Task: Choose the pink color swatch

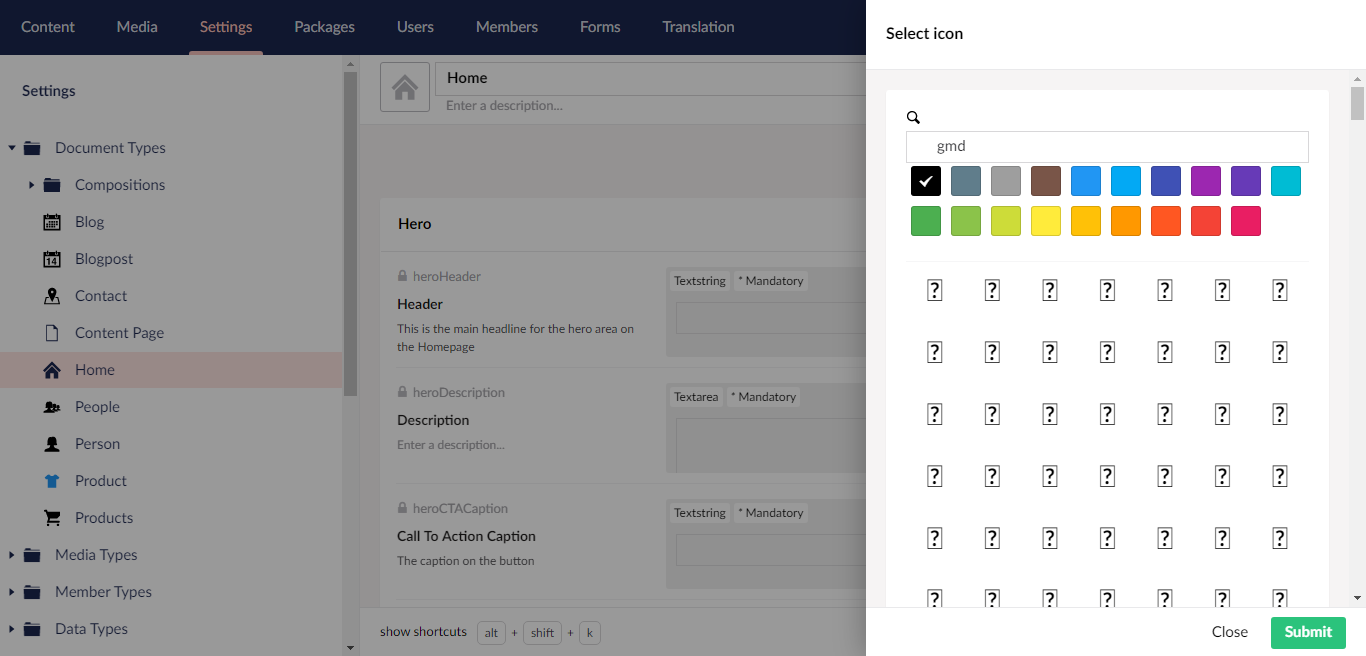Action: [1246, 221]
